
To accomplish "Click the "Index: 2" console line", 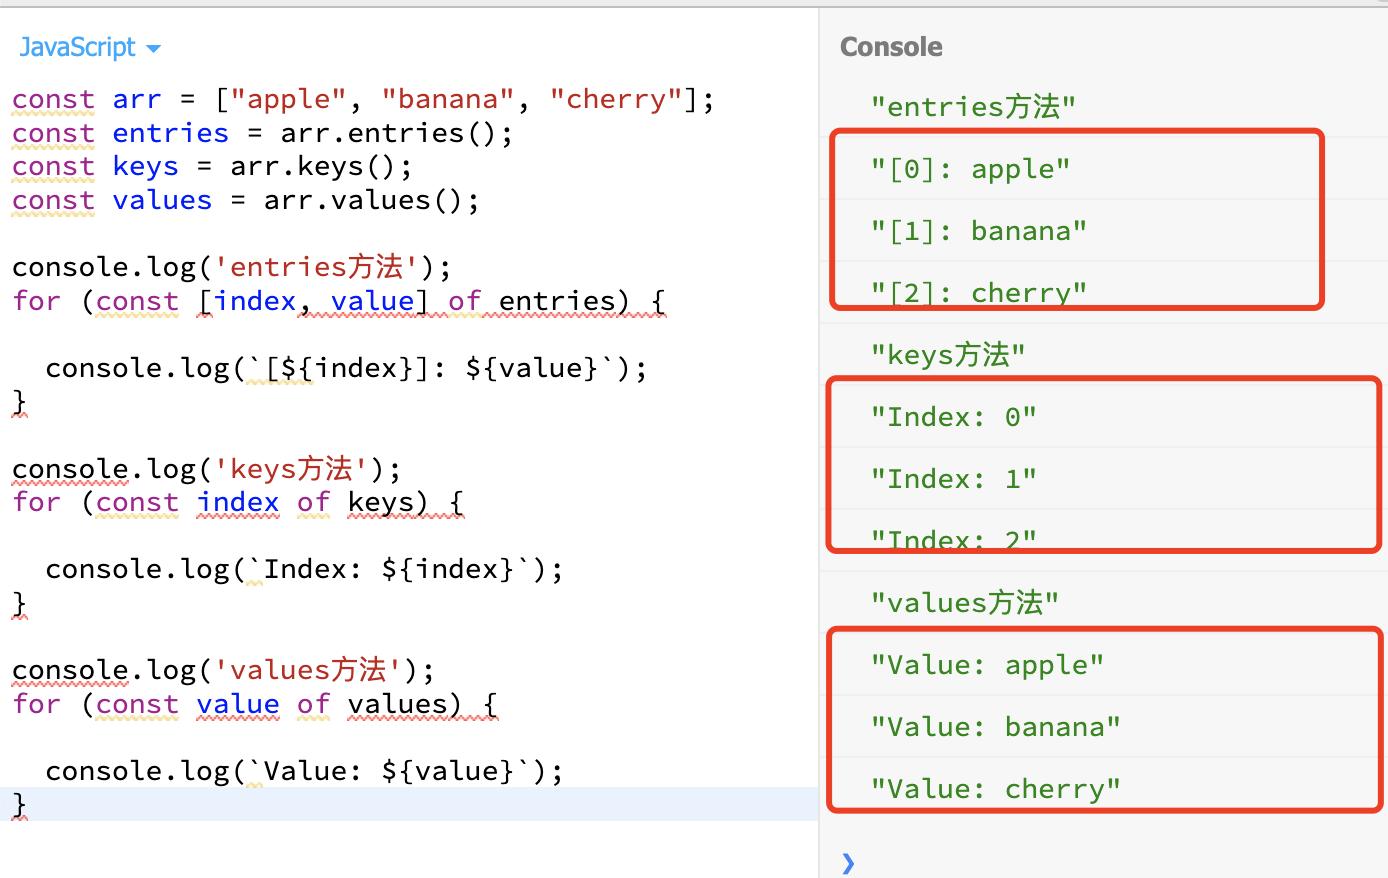I will click(953, 539).
